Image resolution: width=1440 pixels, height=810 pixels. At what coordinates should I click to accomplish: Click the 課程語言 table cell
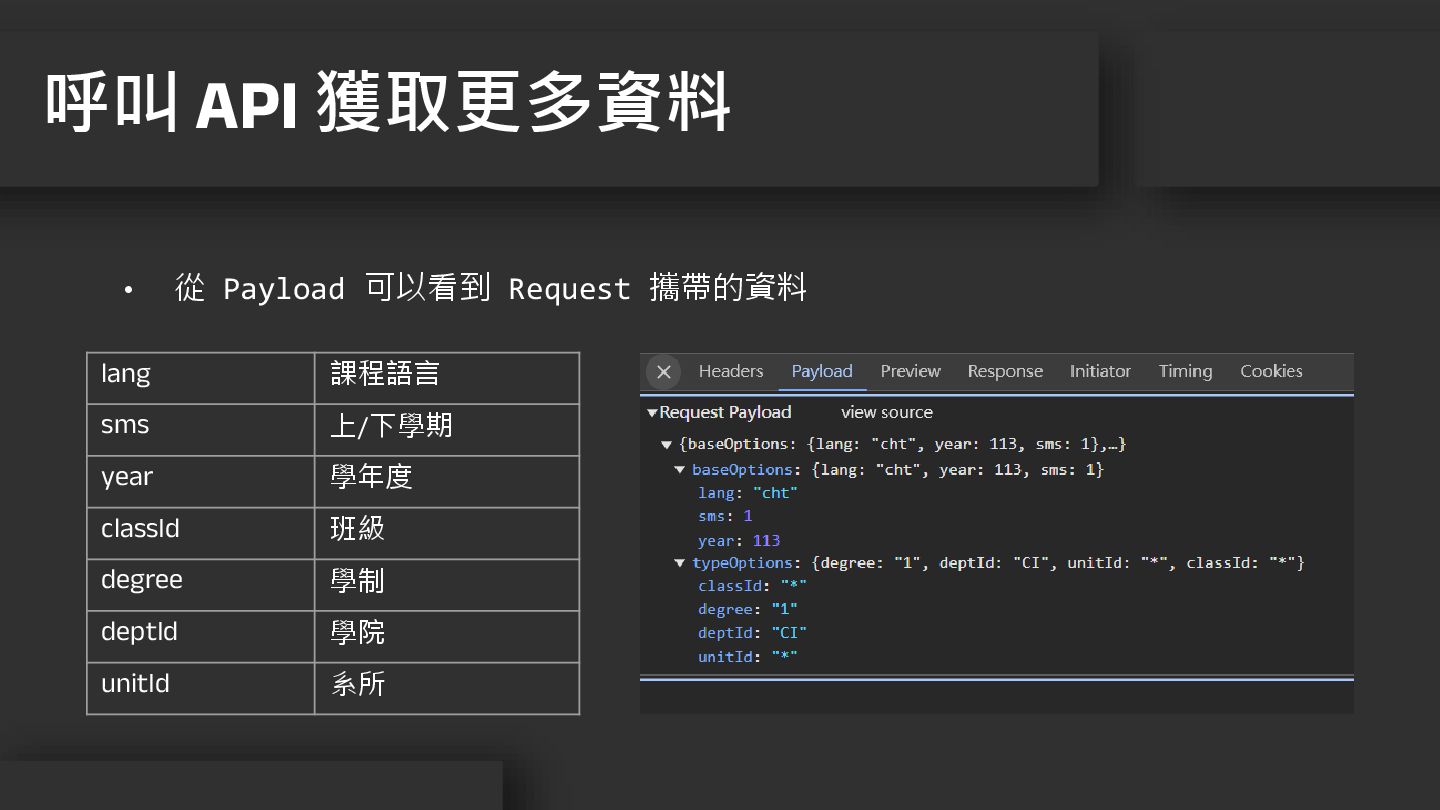point(446,378)
